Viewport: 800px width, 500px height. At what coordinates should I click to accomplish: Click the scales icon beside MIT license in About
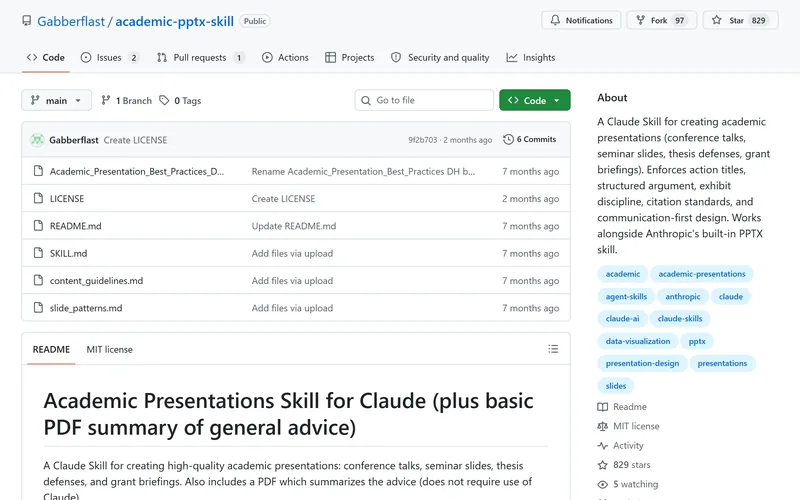(603, 426)
